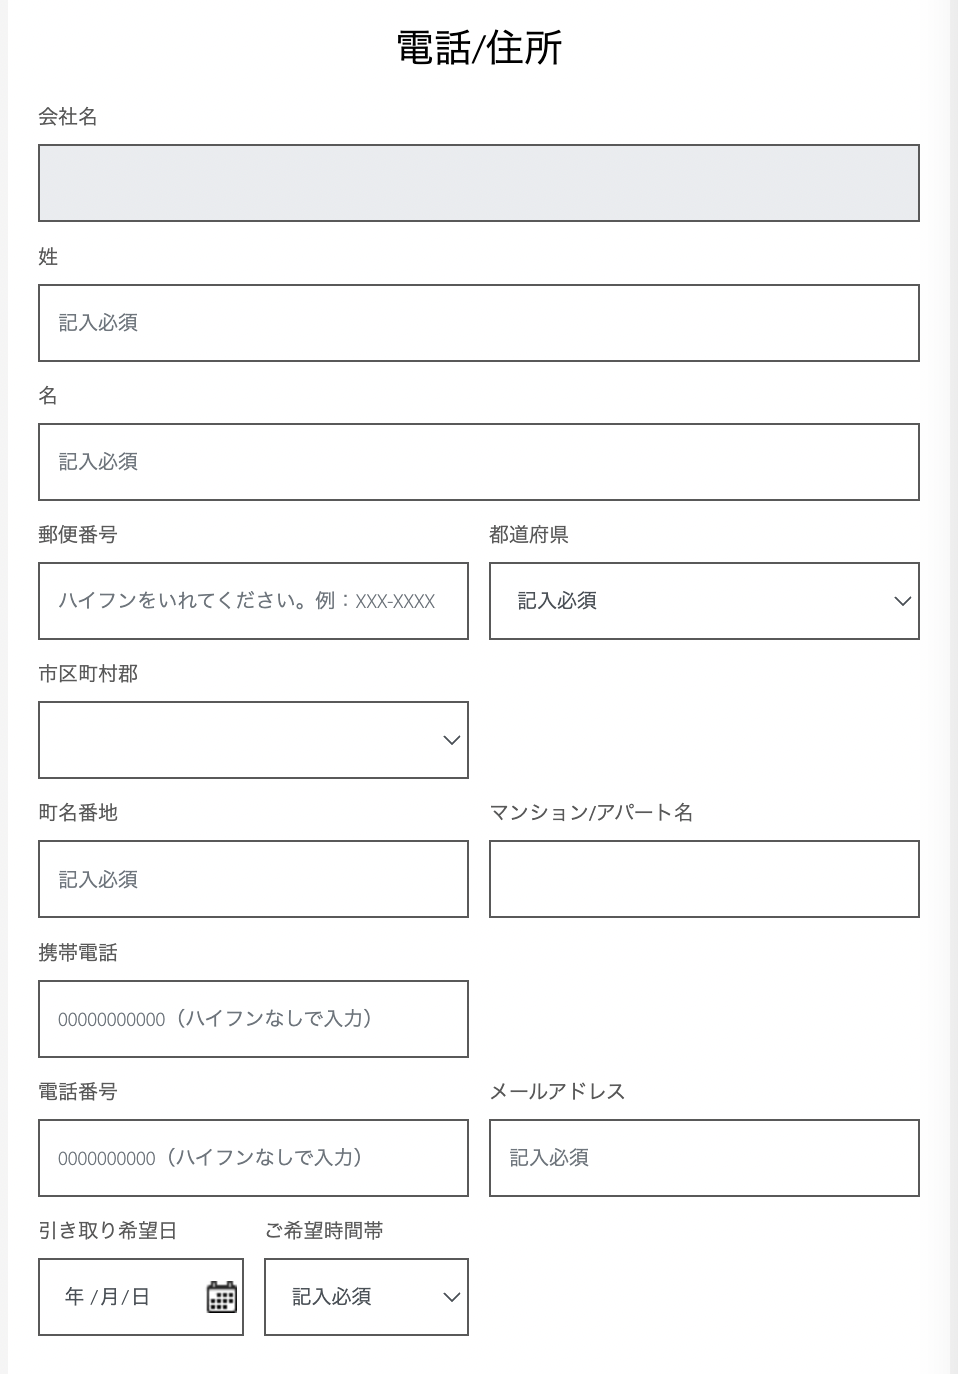Click the 都道府県 dropdown chevron arrow
This screenshot has width=958, height=1374.
pyautogui.click(x=902, y=601)
